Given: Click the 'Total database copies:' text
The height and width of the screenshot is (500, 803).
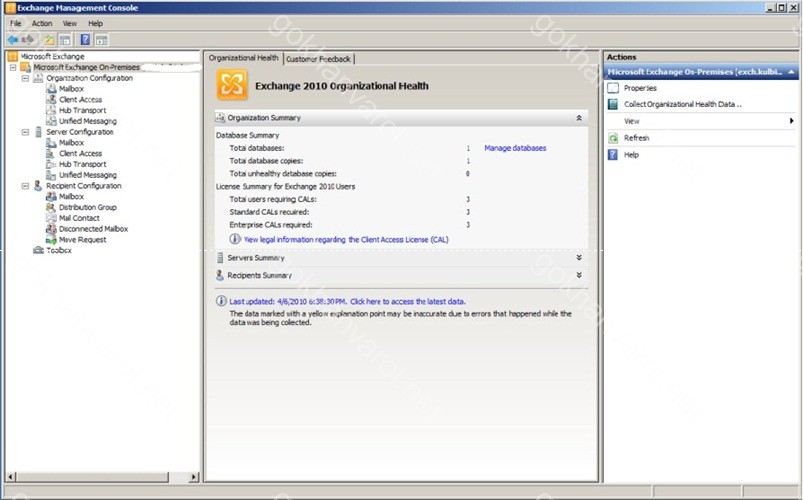Looking at the screenshot, I should pos(266,161).
